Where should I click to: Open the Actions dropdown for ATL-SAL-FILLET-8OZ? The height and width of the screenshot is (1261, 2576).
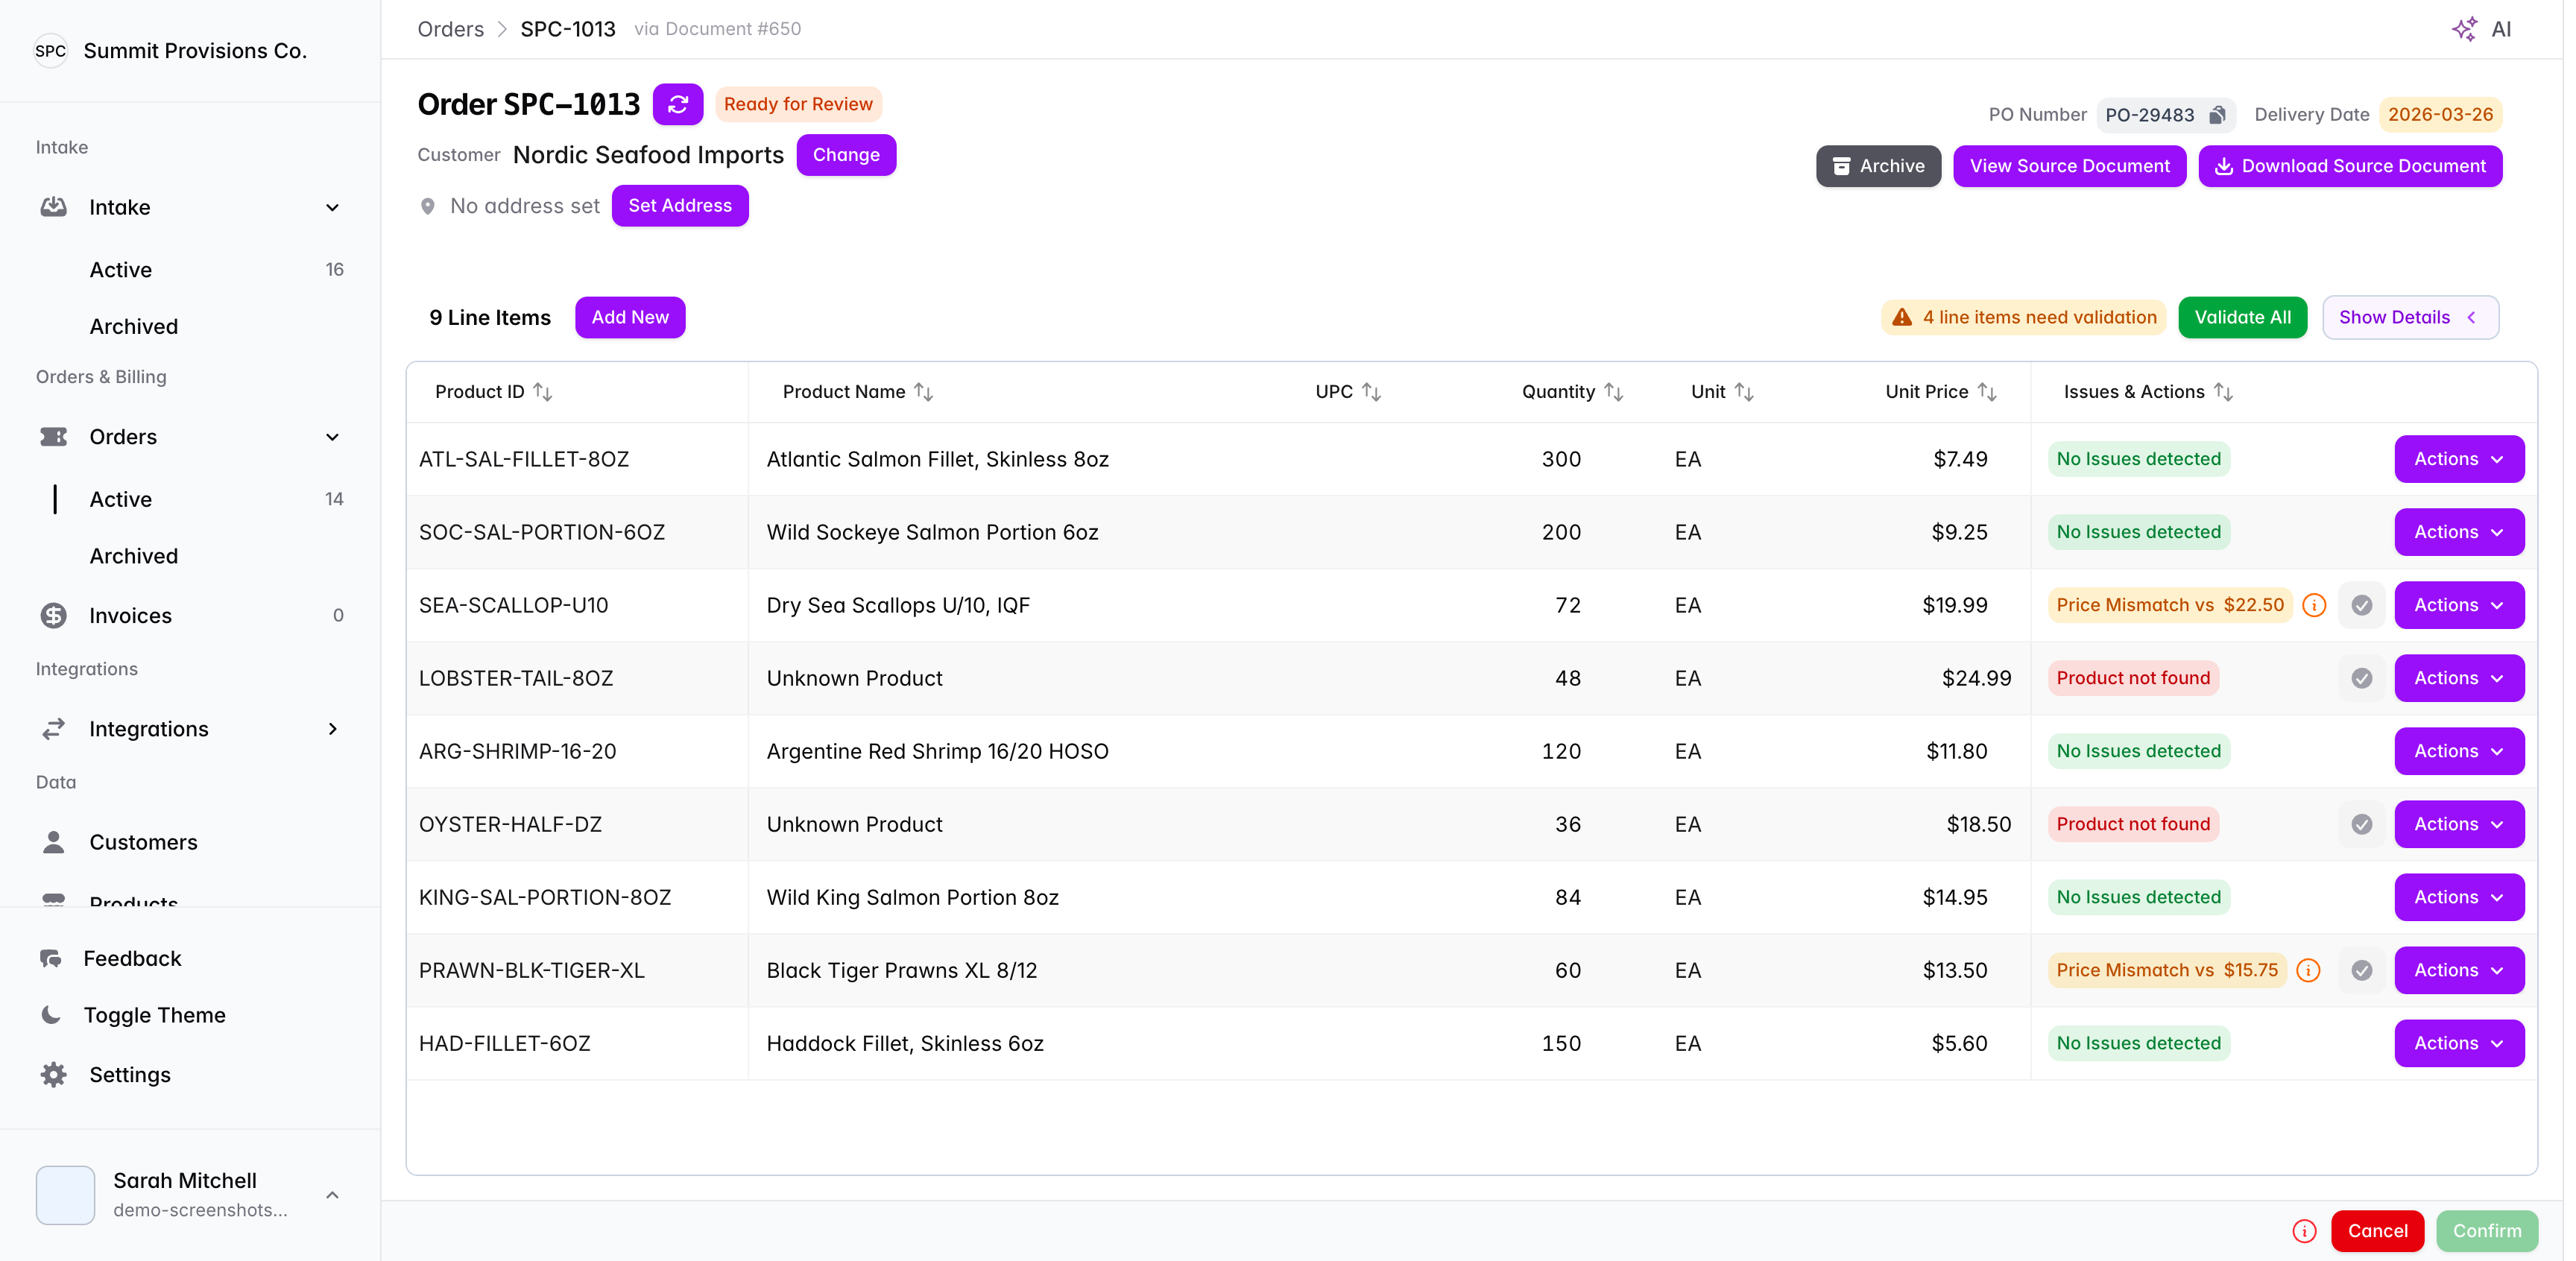coord(2458,459)
